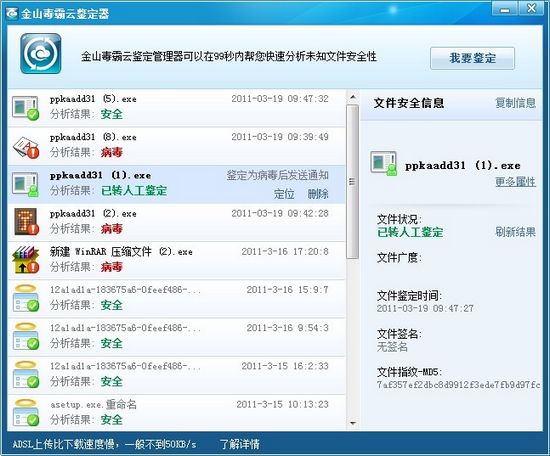This screenshot has height=456, width=550.
Task: Click the ppkaadd31 (2).exe virus icon
Action: [x=26, y=222]
